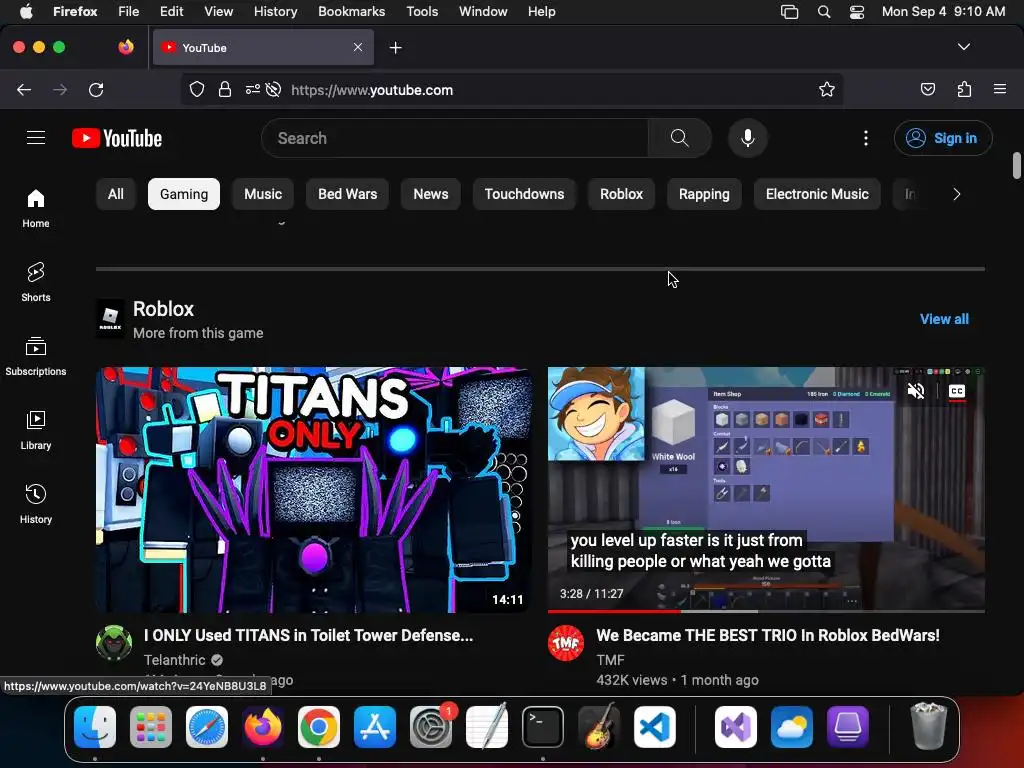Open Firefox extensions puzzle icon
This screenshot has height=768, width=1024.
(x=965, y=89)
